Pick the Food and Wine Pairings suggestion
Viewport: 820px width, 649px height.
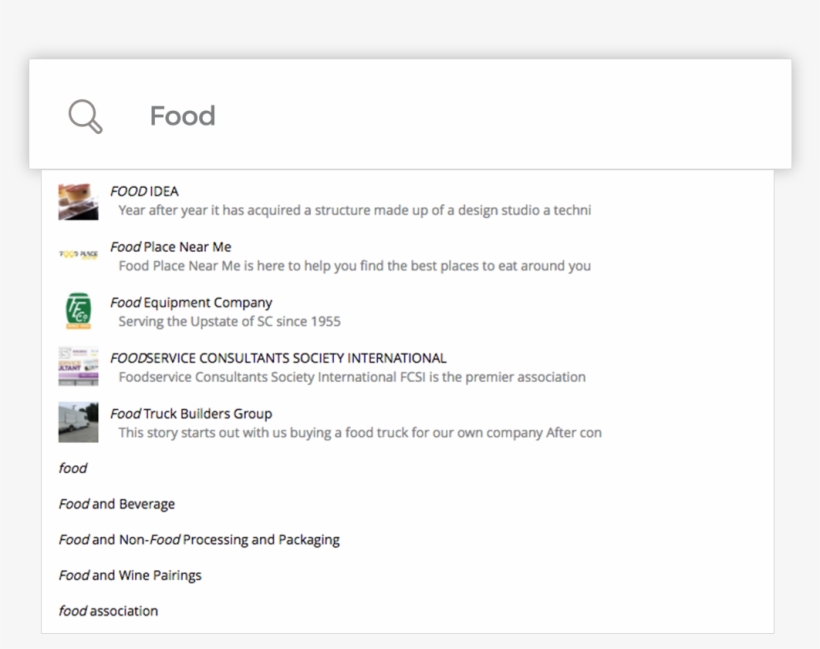pos(130,575)
